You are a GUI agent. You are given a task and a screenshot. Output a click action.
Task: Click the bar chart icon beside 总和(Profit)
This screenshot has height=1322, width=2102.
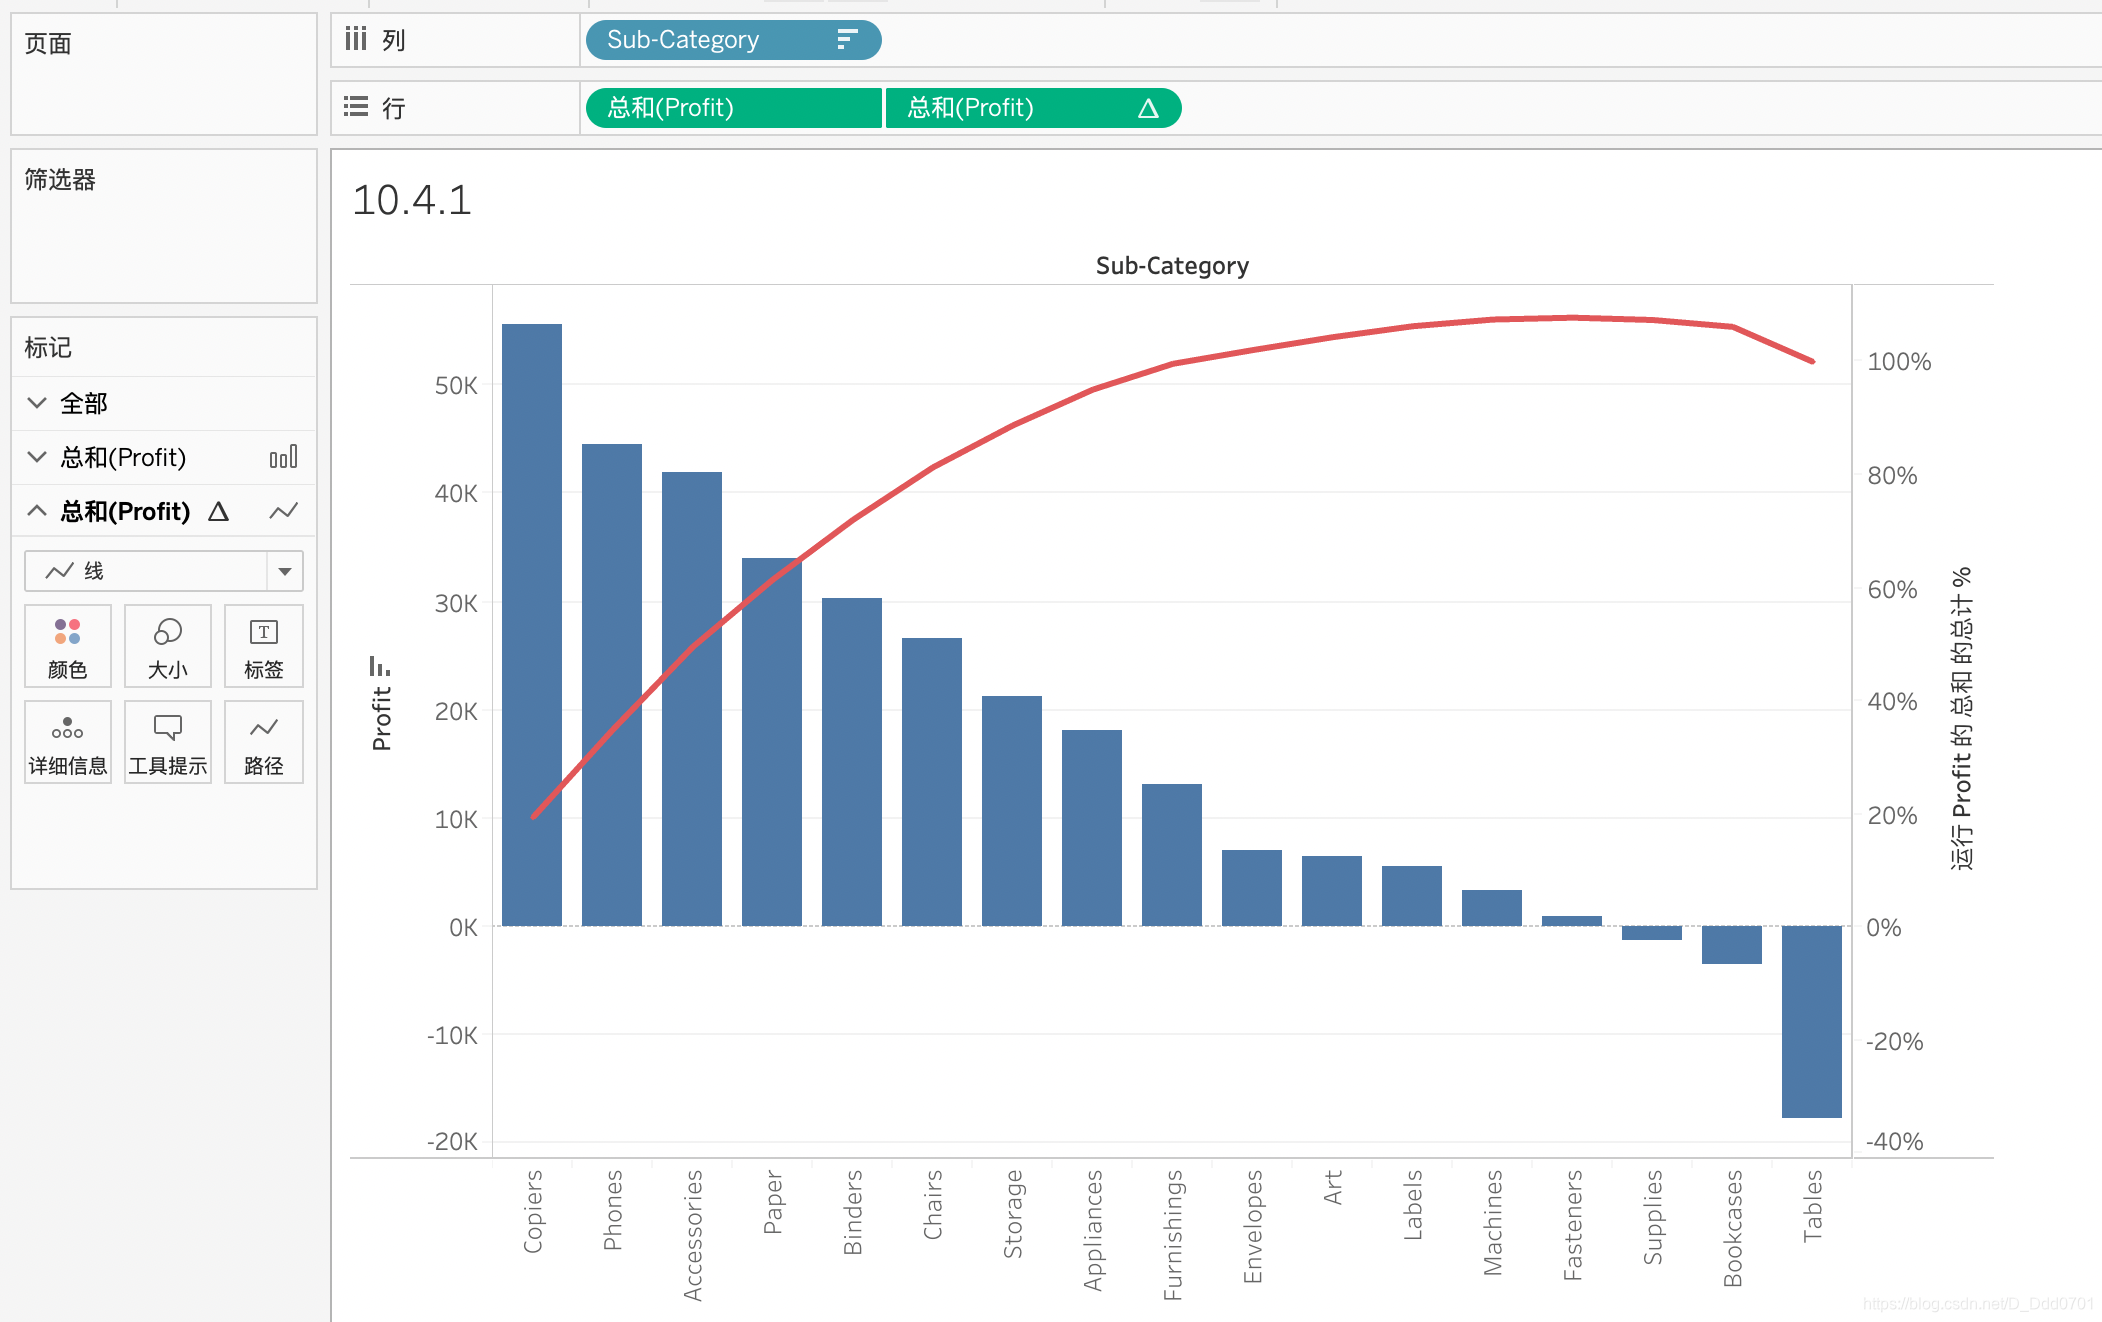click(x=283, y=458)
